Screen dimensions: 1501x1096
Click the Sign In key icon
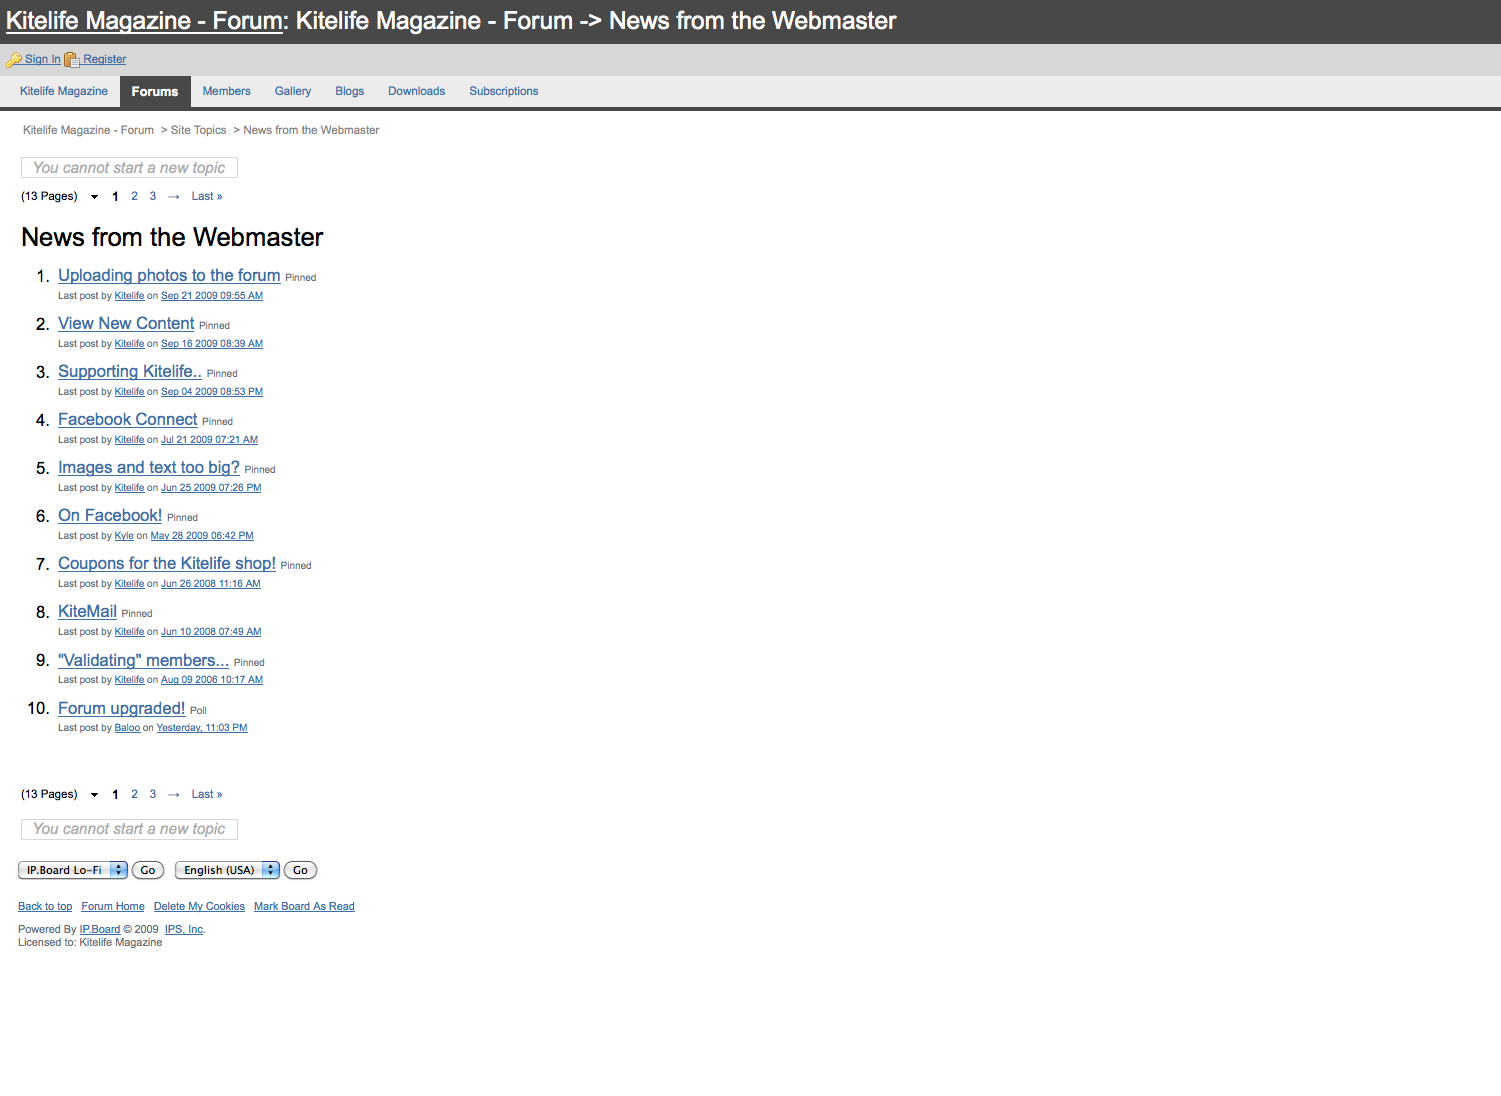[13, 60]
